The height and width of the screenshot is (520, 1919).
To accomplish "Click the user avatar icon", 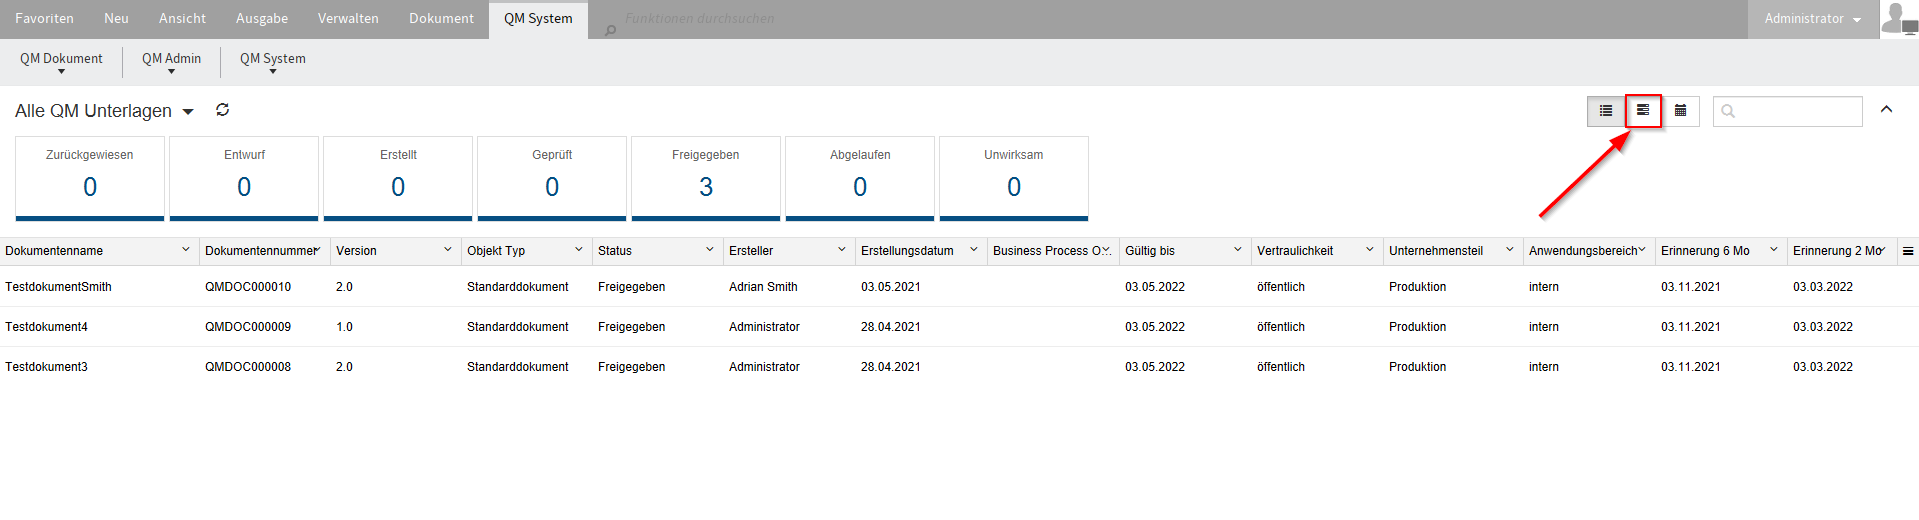I will click(1897, 19).
